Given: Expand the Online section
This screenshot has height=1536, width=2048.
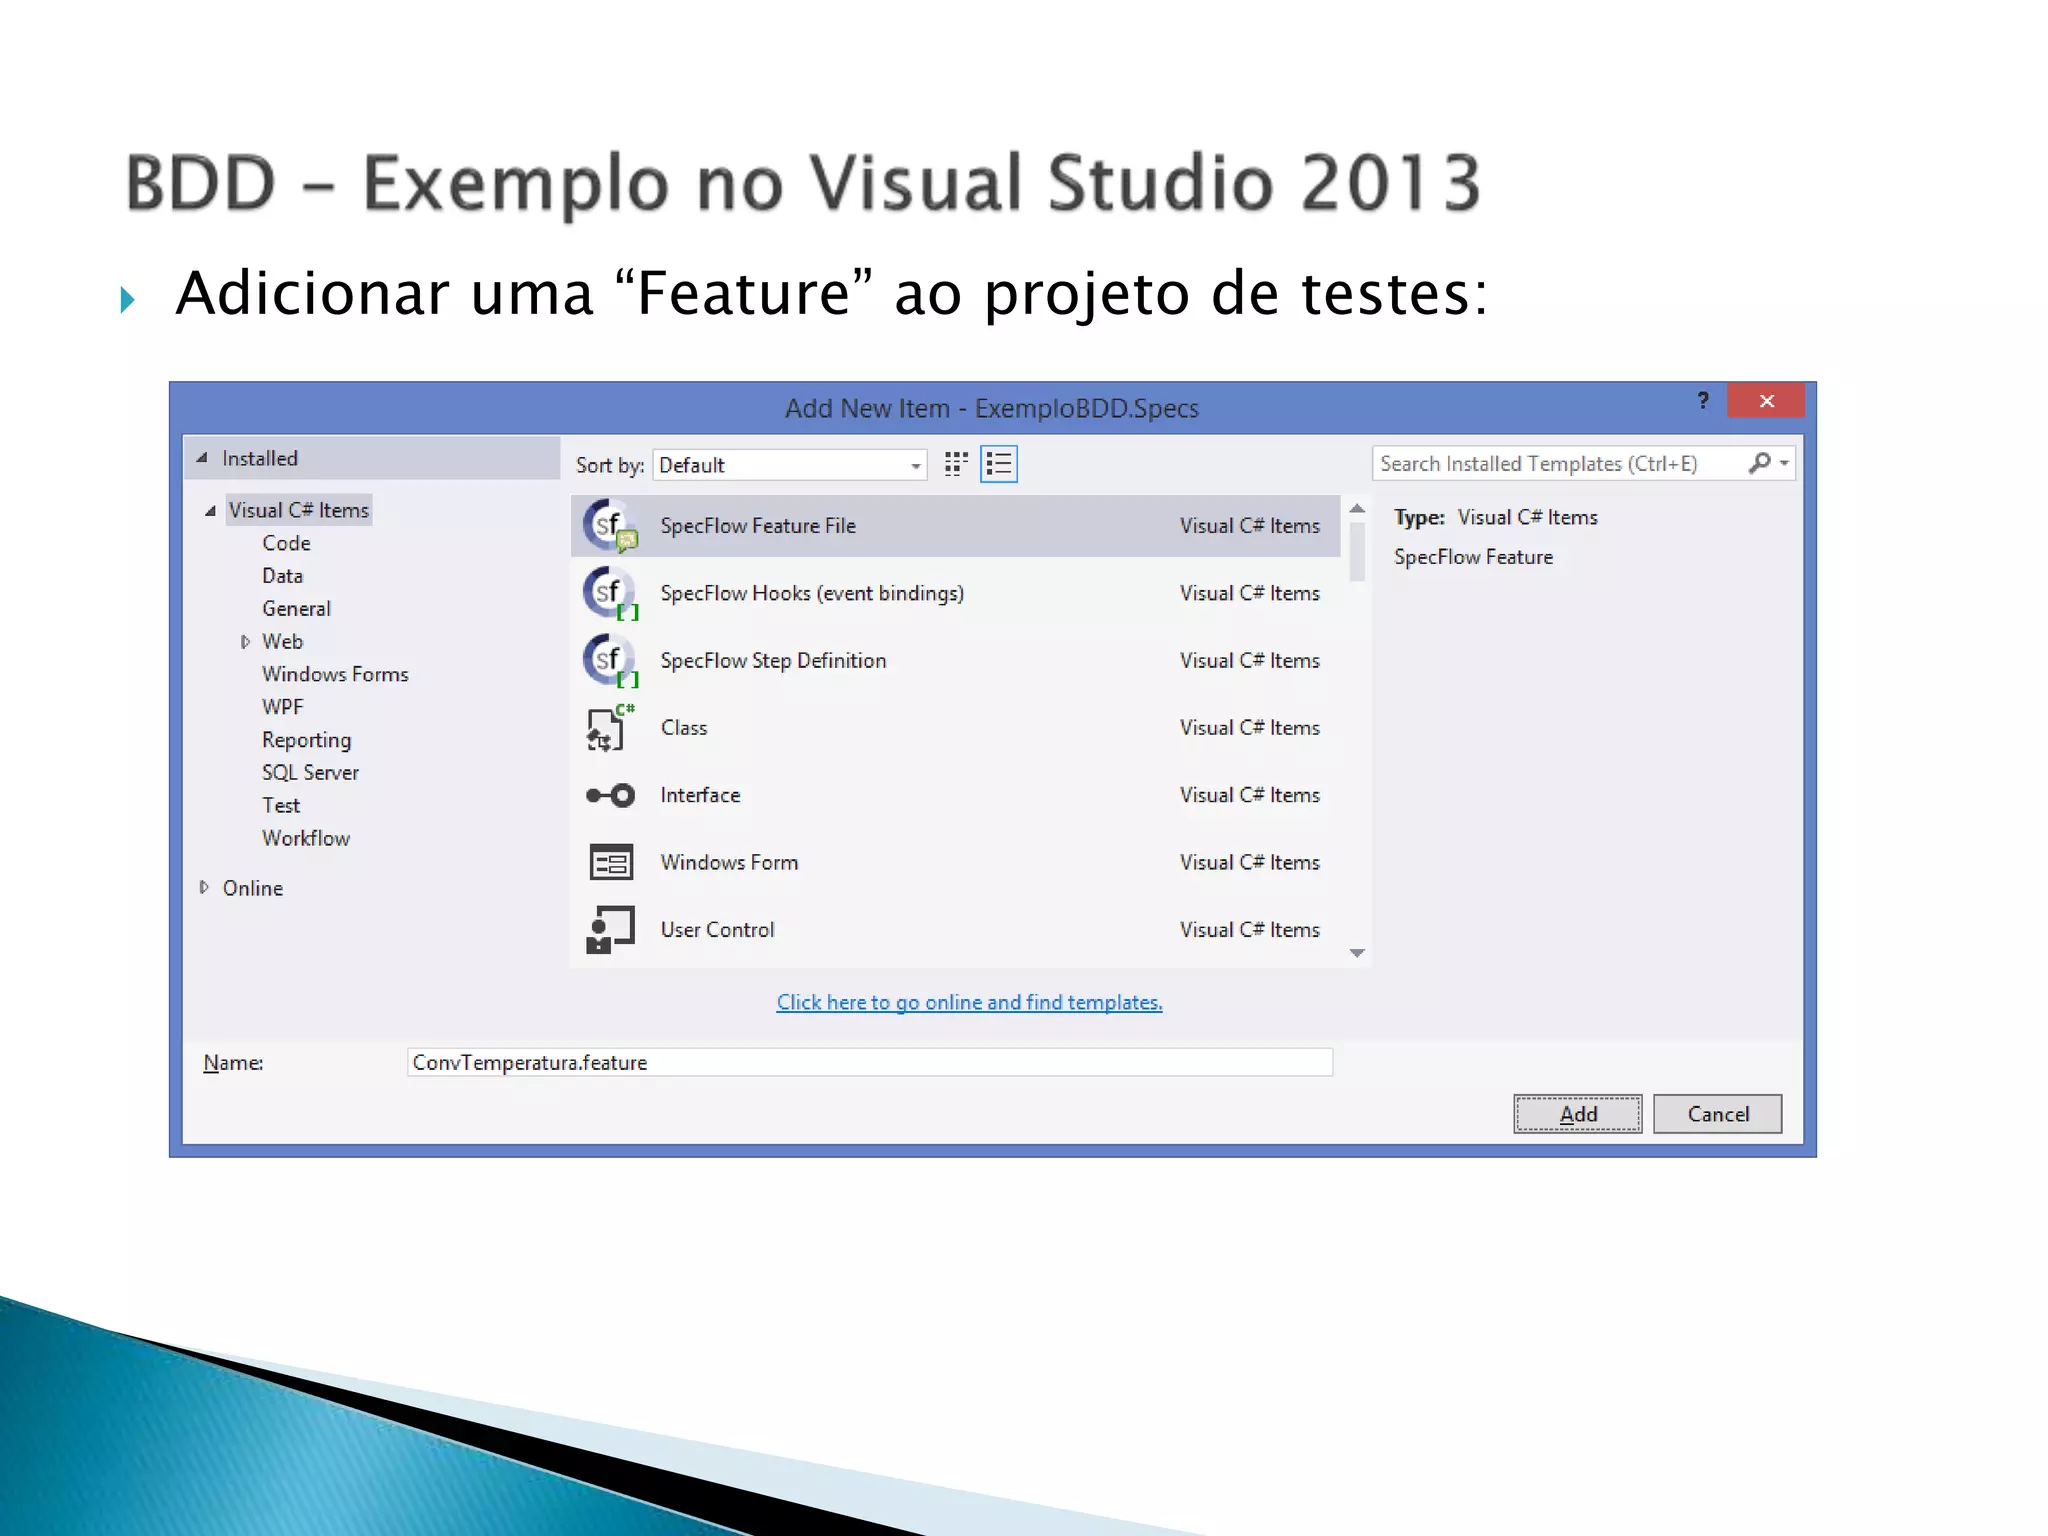Looking at the screenshot, I should click(x=204, y=888).
